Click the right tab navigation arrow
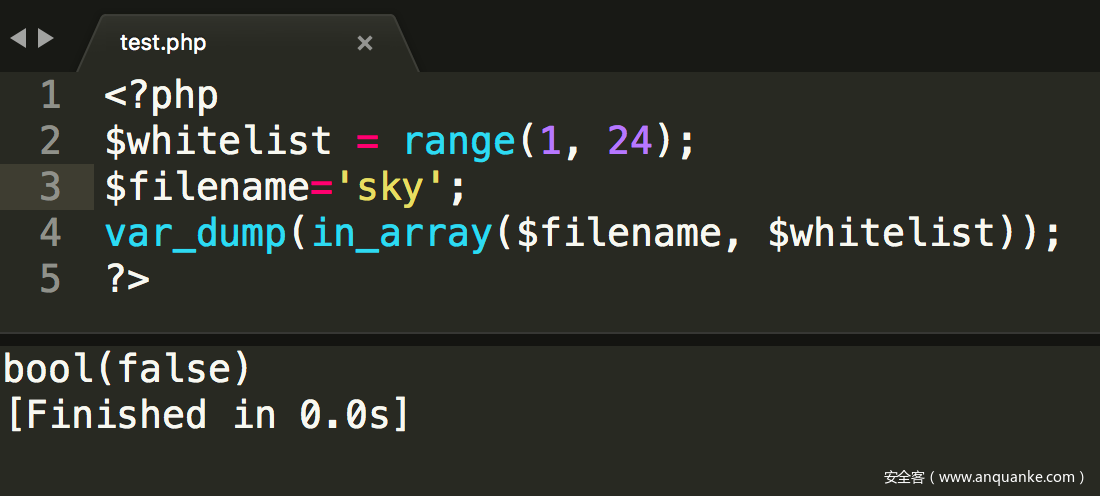The height and width of the screenshot is (496, 1100). pyautogui.click(x=45, y=39)
